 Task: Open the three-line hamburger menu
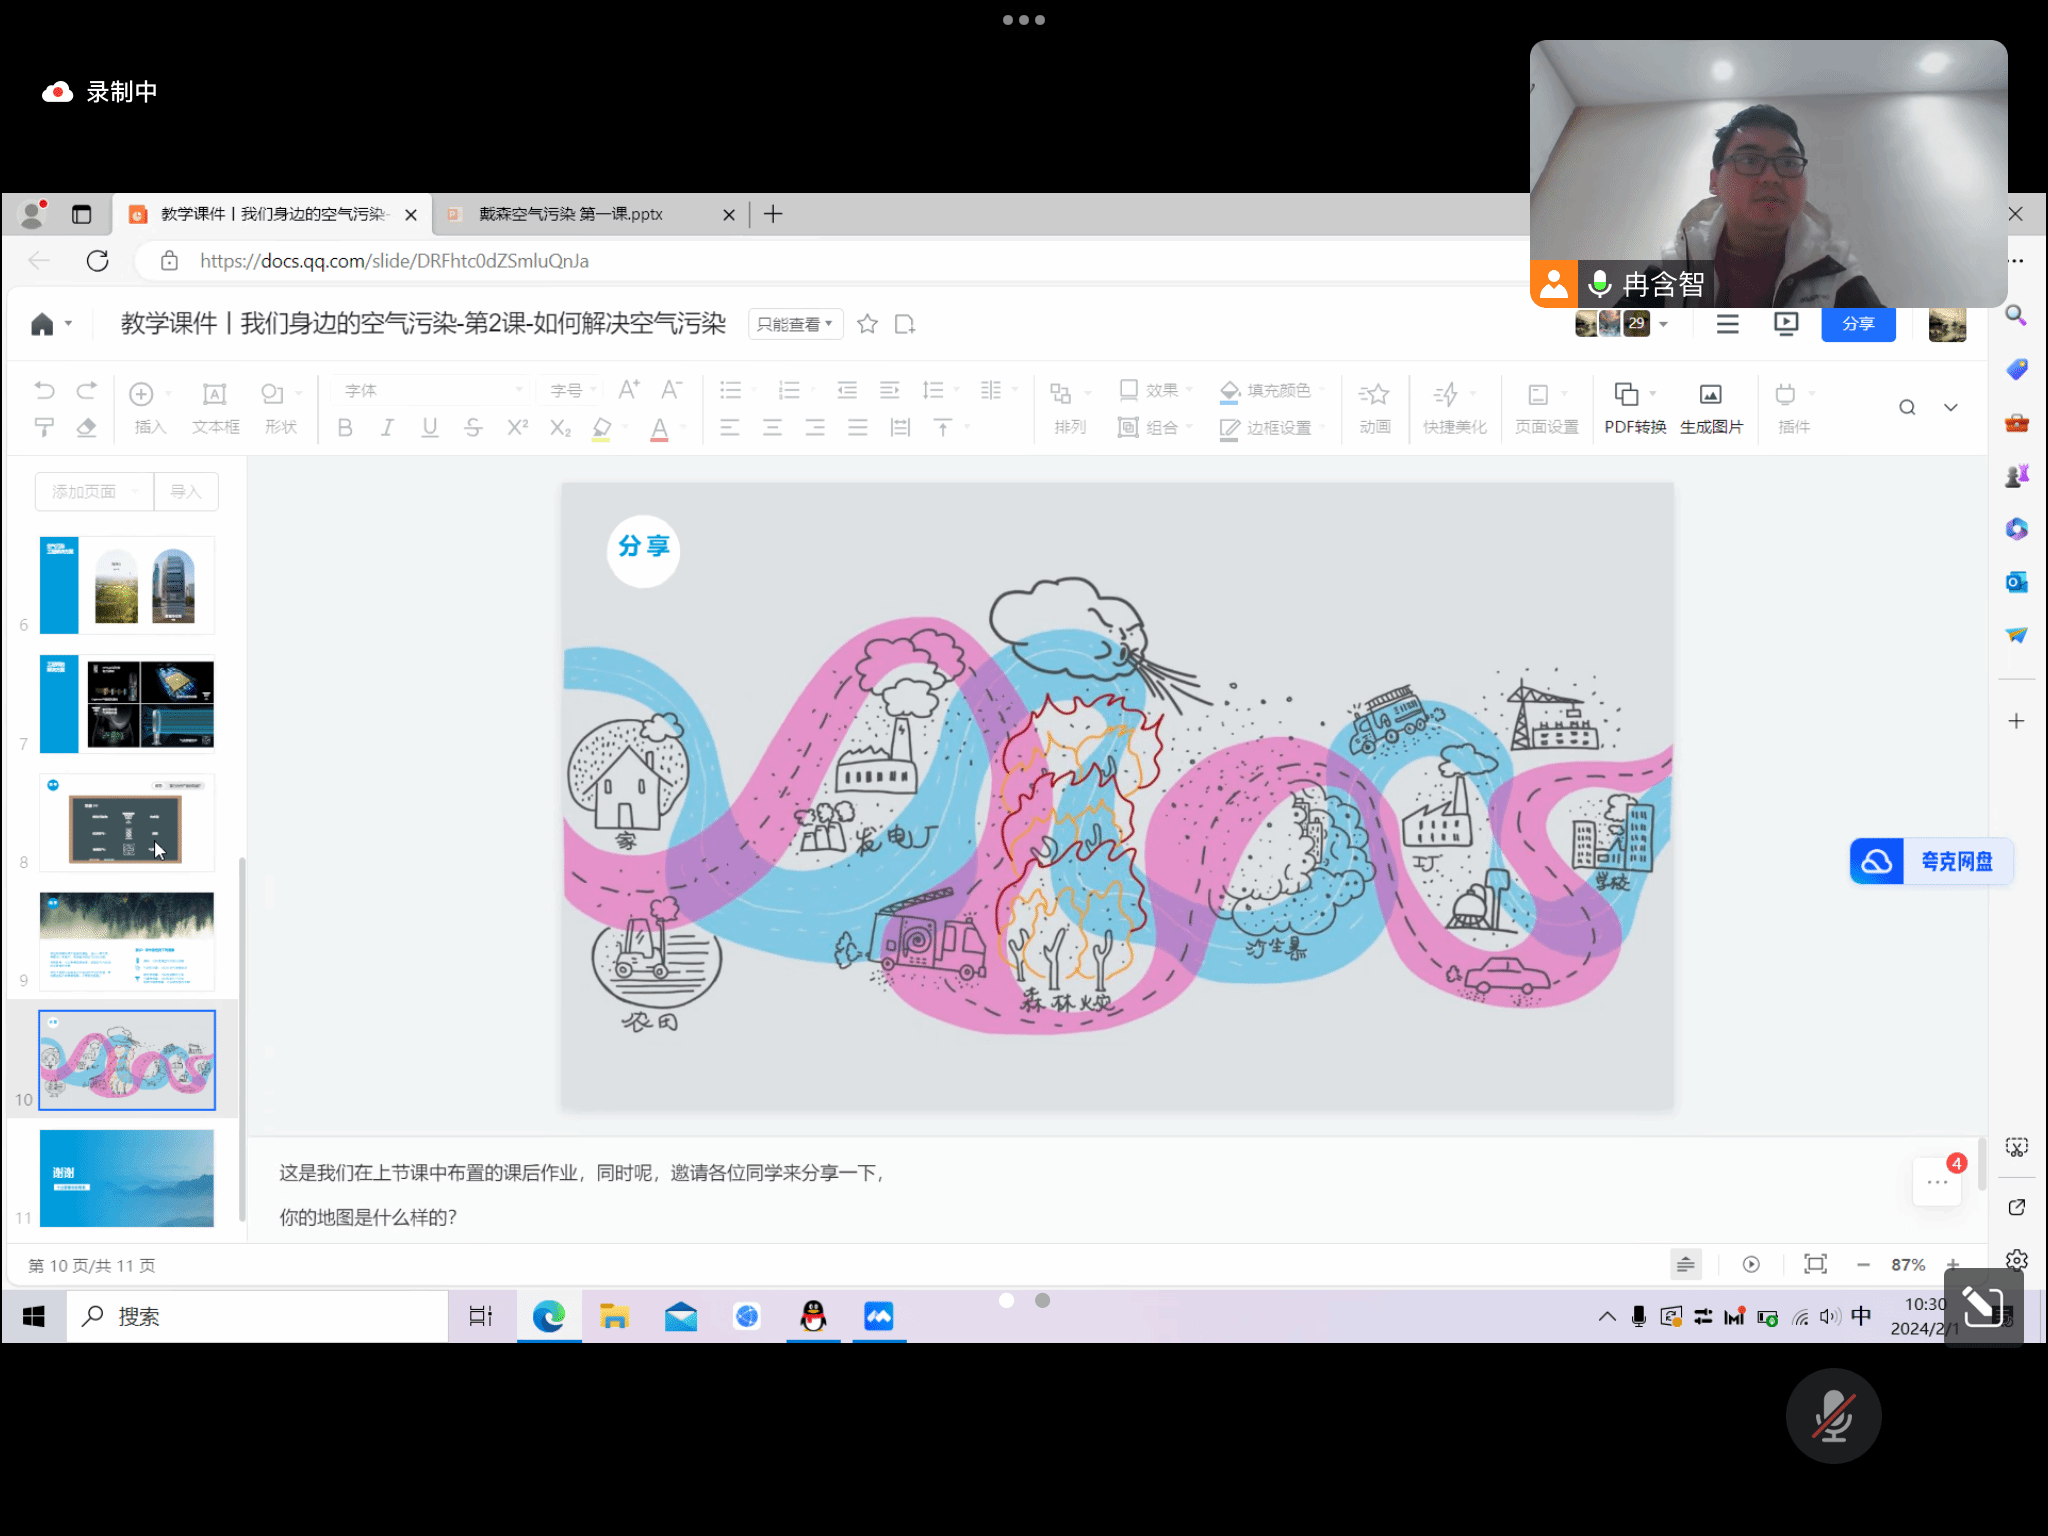tap(1727, 324)
